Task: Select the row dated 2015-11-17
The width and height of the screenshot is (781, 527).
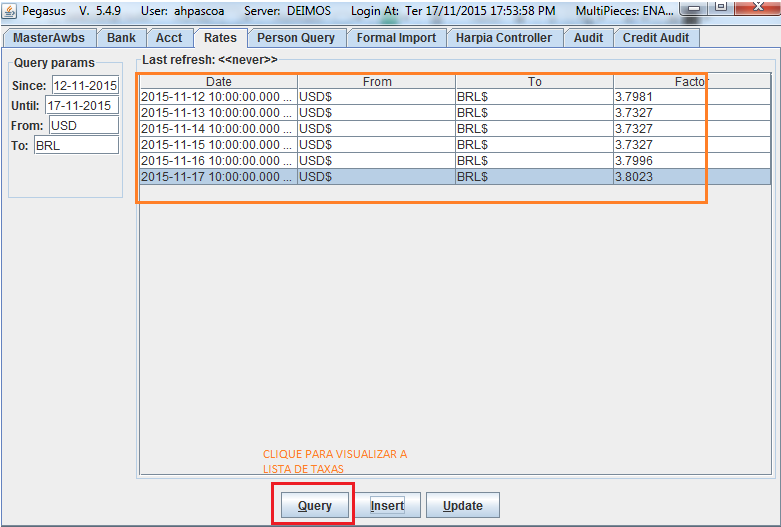Action: click(x=455, y=176)
